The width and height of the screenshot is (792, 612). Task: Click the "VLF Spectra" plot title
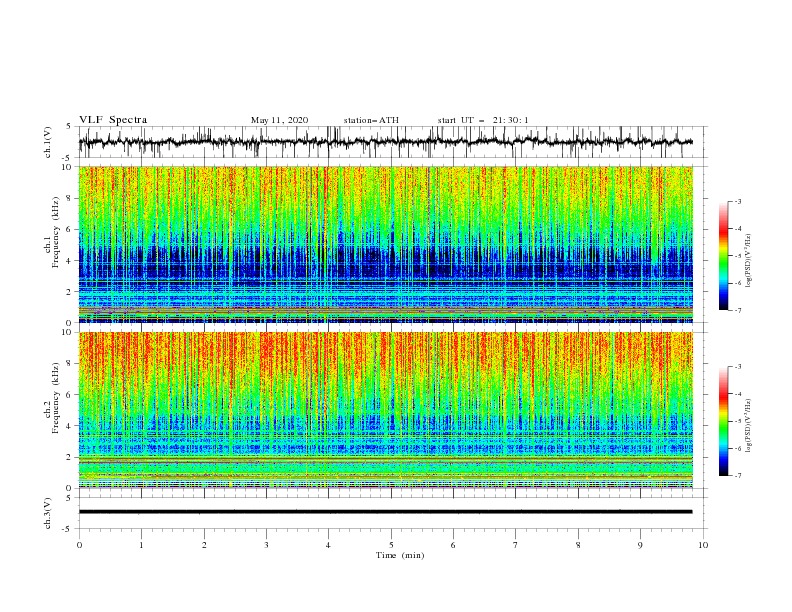point(113,120)
